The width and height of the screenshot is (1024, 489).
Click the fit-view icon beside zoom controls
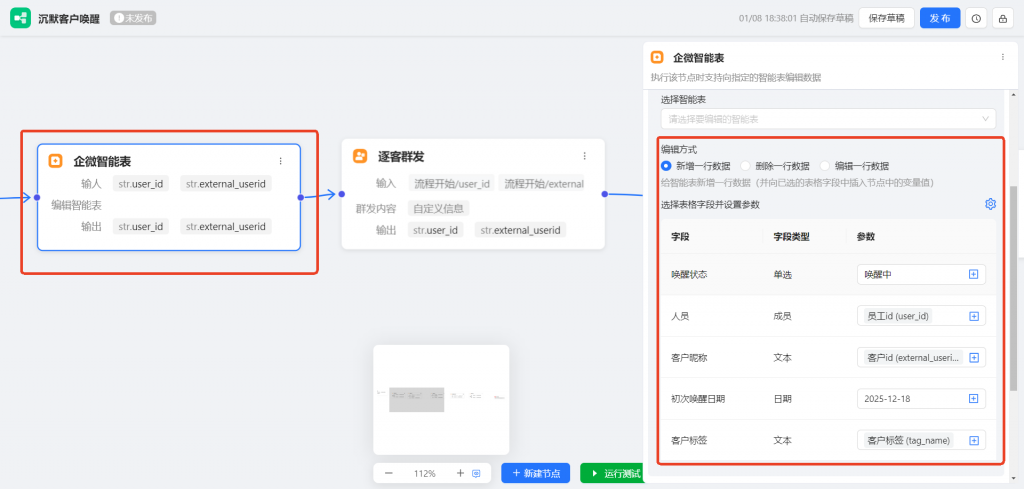click(476, 473)
